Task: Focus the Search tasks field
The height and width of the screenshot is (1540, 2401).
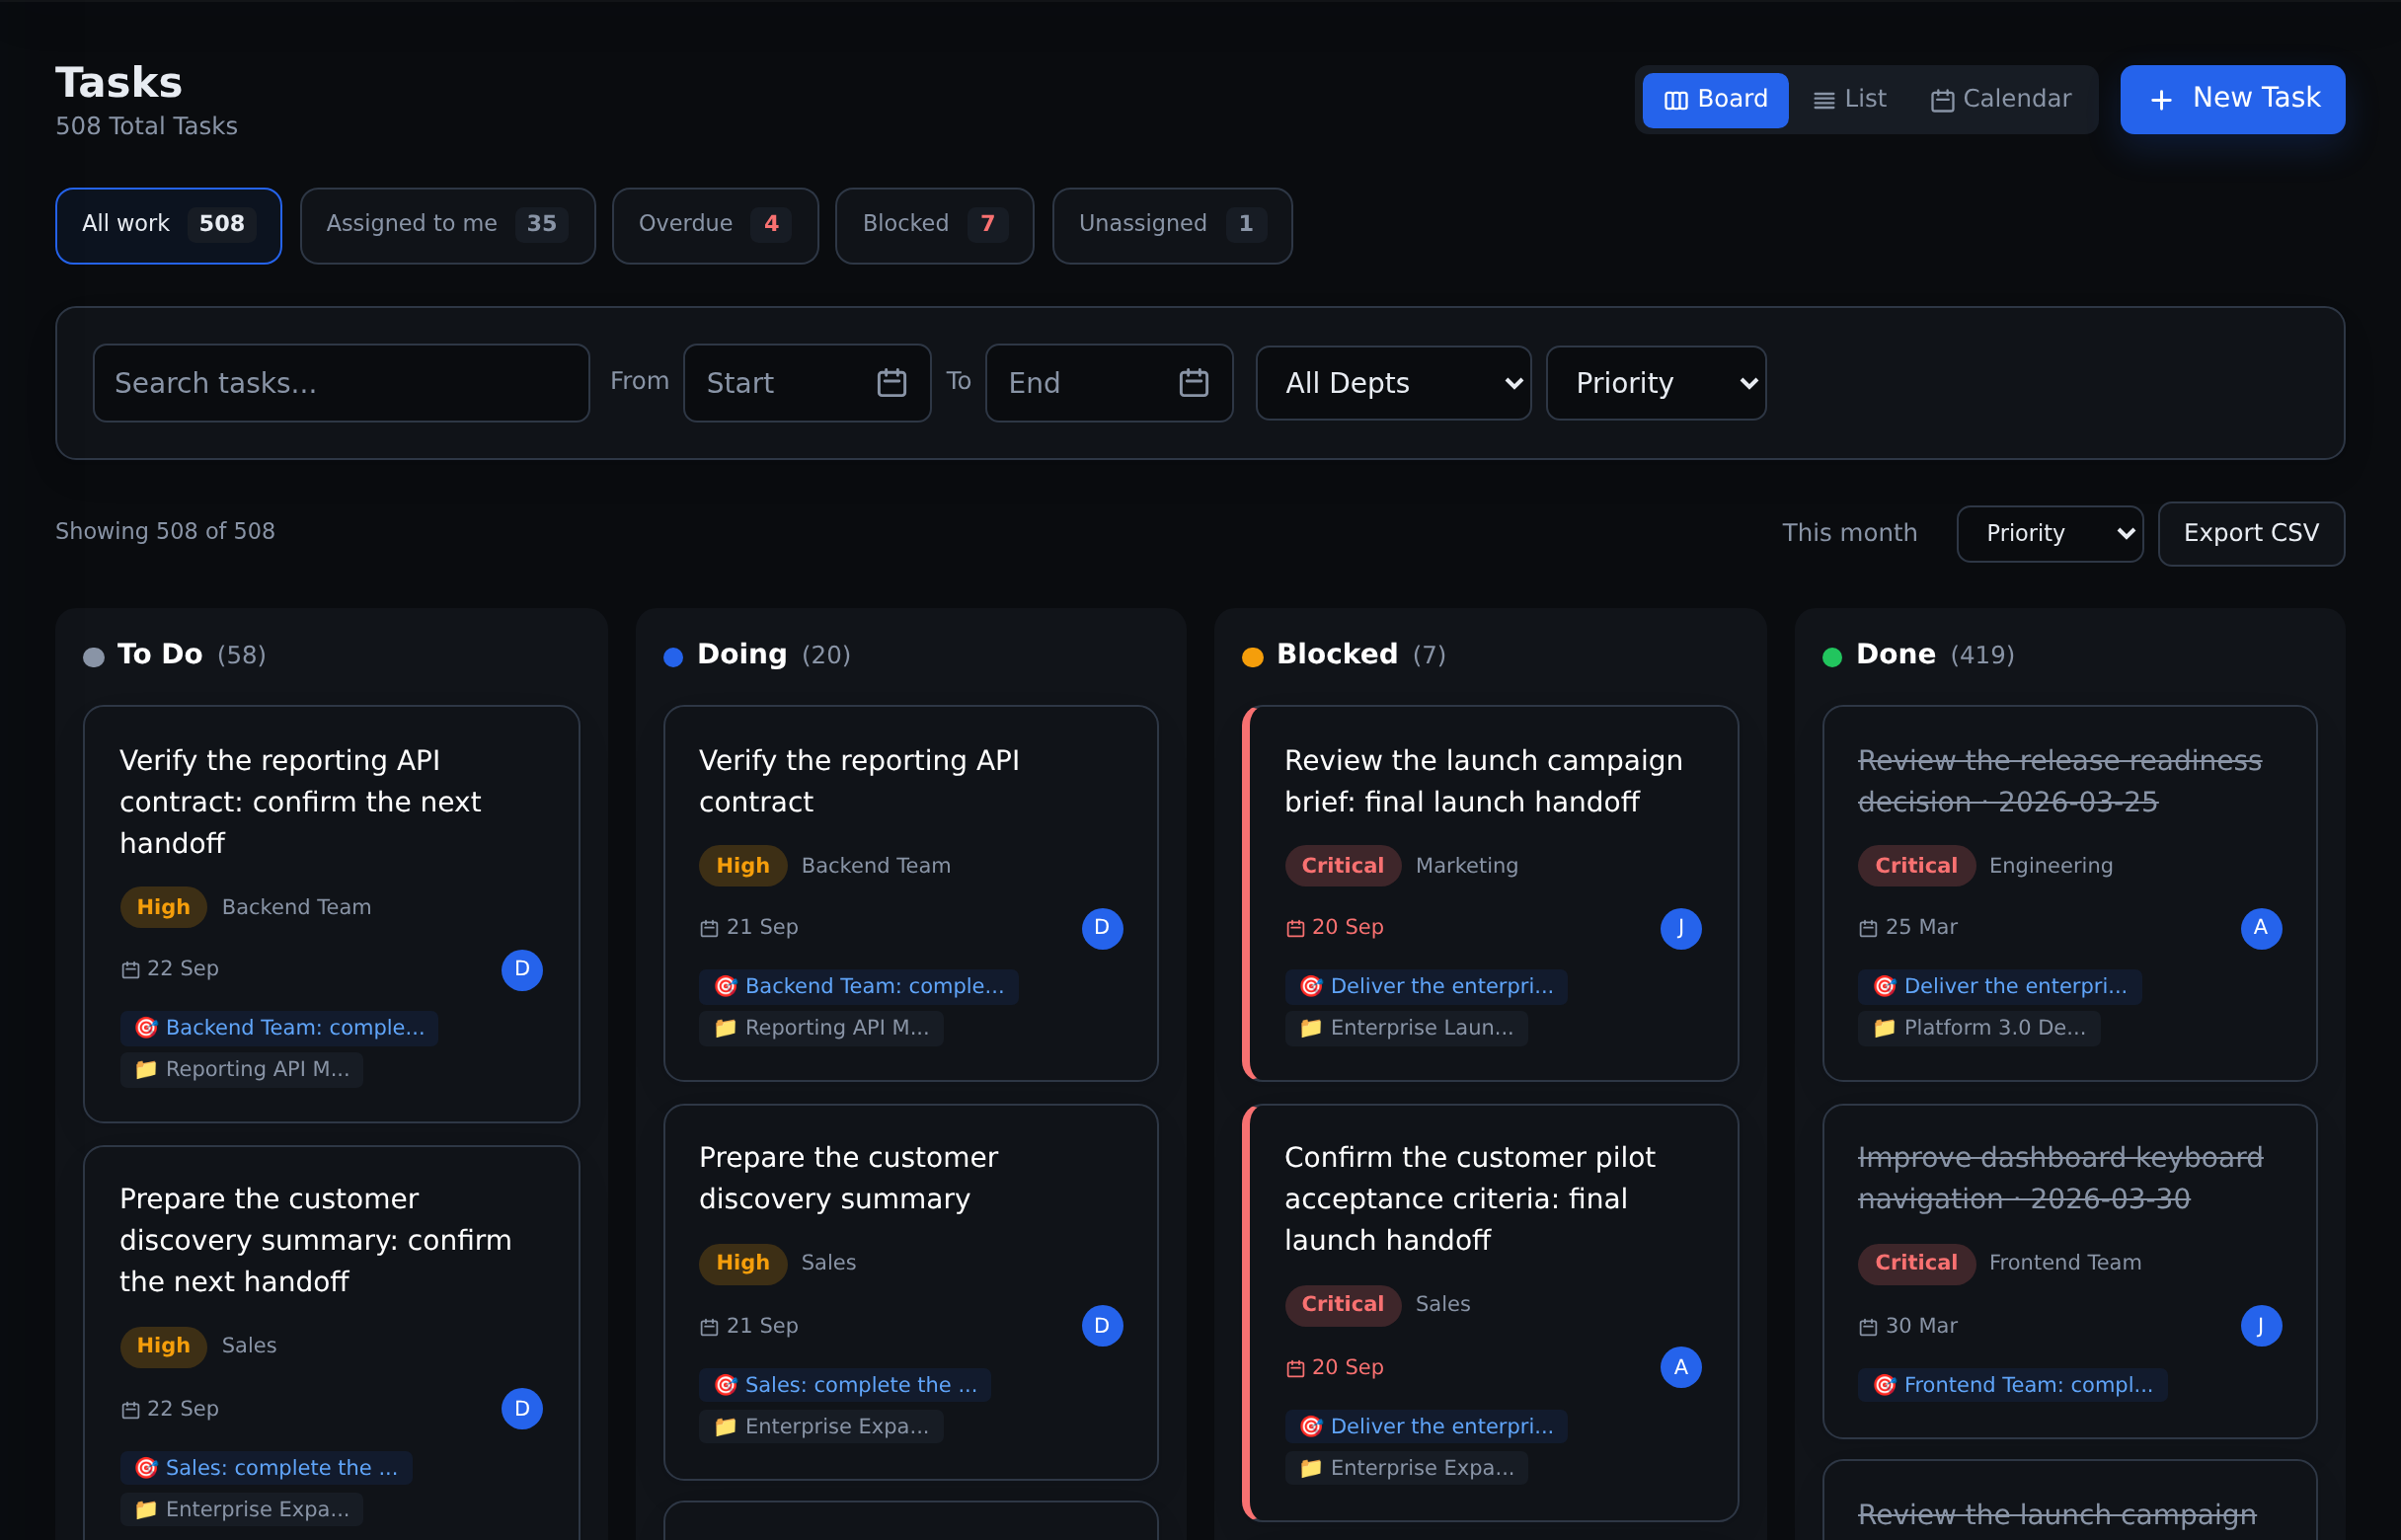Action: 341,383
